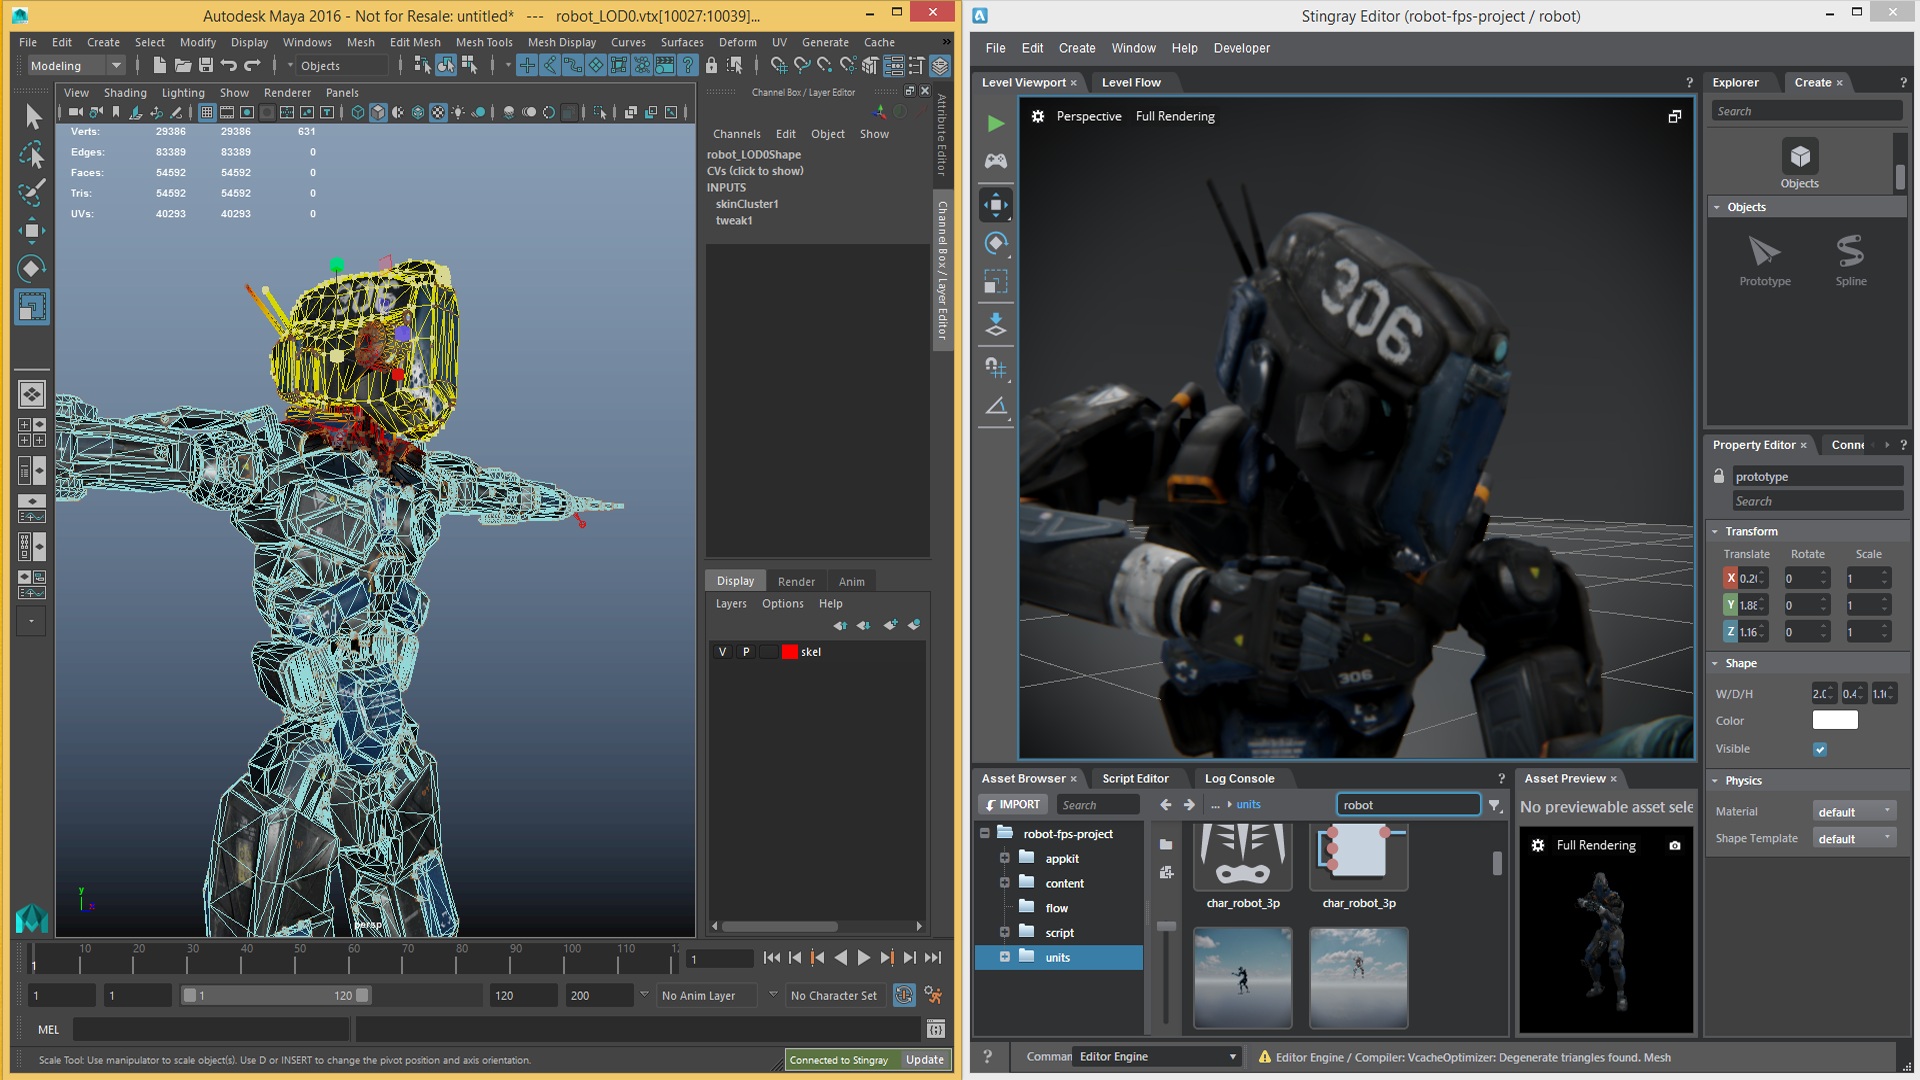Select the Spline object in Create panel
1920x1080 pixels.
[x=1851, y=261]
